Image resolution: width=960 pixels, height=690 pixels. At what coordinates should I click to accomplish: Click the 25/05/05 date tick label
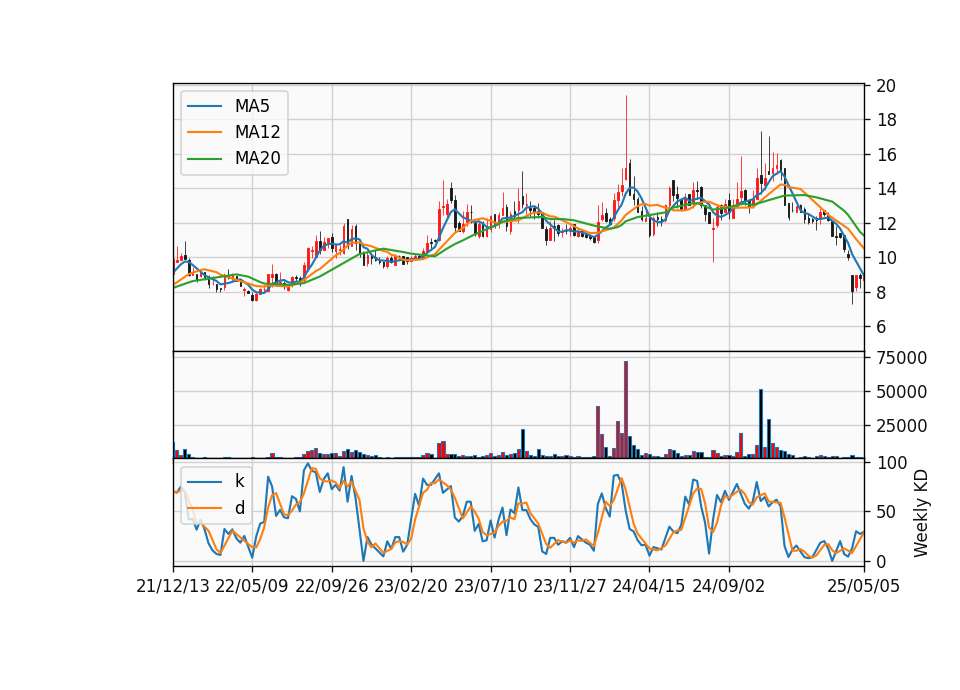tap(863, 586)
